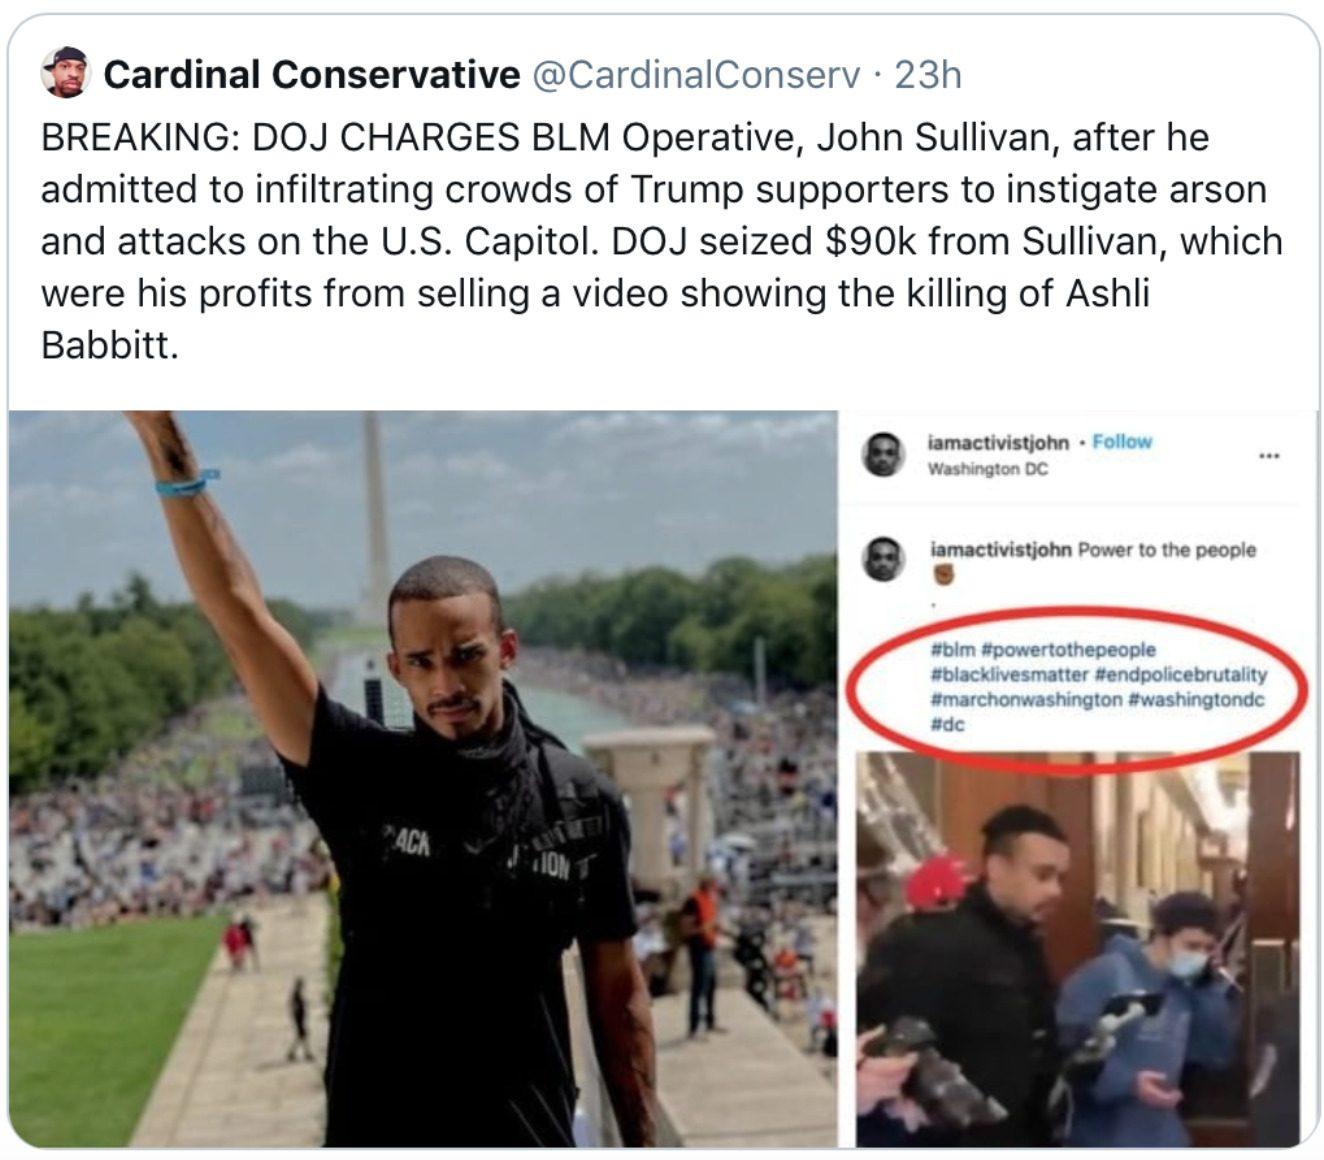Click the #endpolicebrutality hashtag

tap(1180, 675)
